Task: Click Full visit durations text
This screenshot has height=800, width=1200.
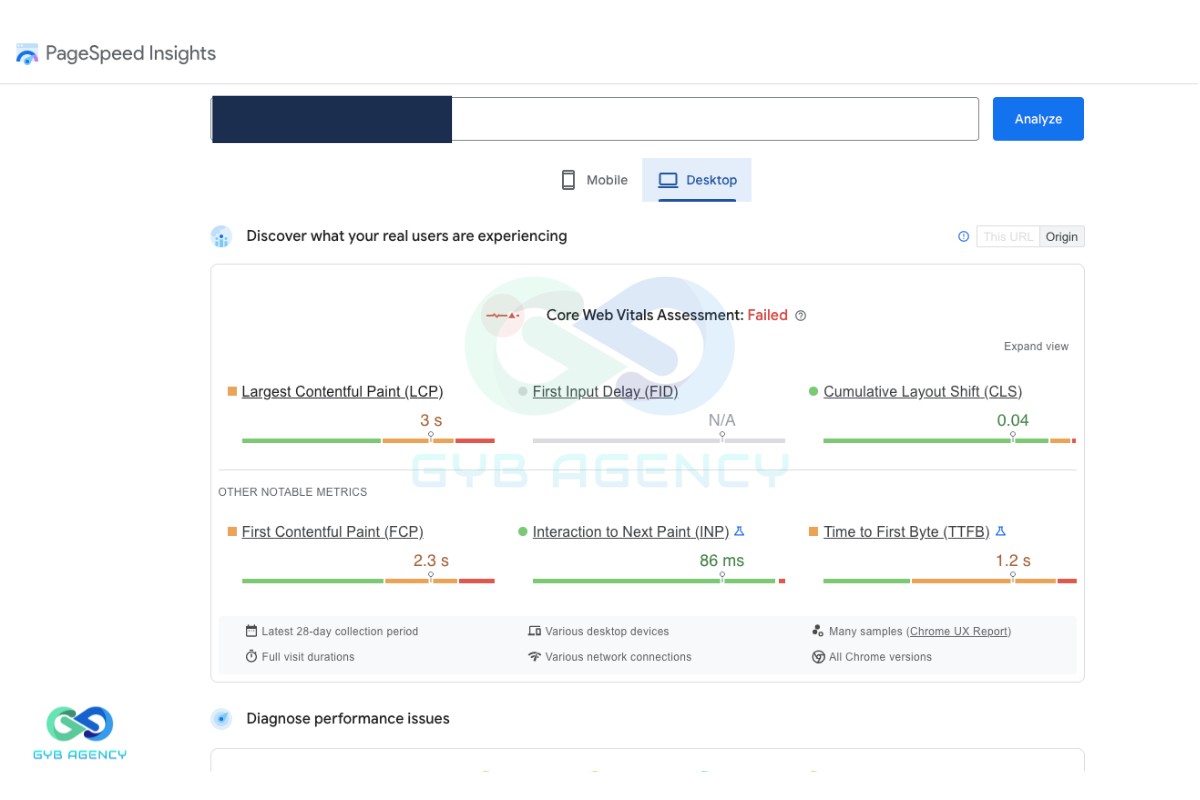Action: point(308,657)
